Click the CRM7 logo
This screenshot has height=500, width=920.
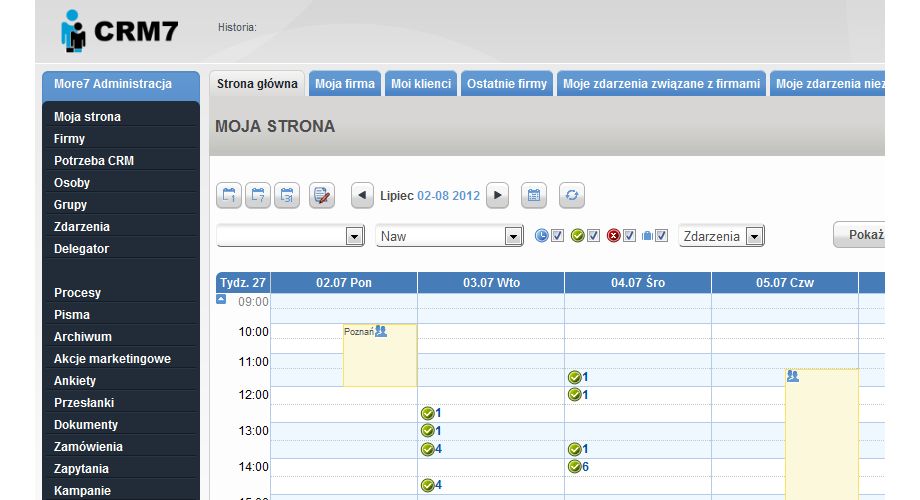click(119, 31)
